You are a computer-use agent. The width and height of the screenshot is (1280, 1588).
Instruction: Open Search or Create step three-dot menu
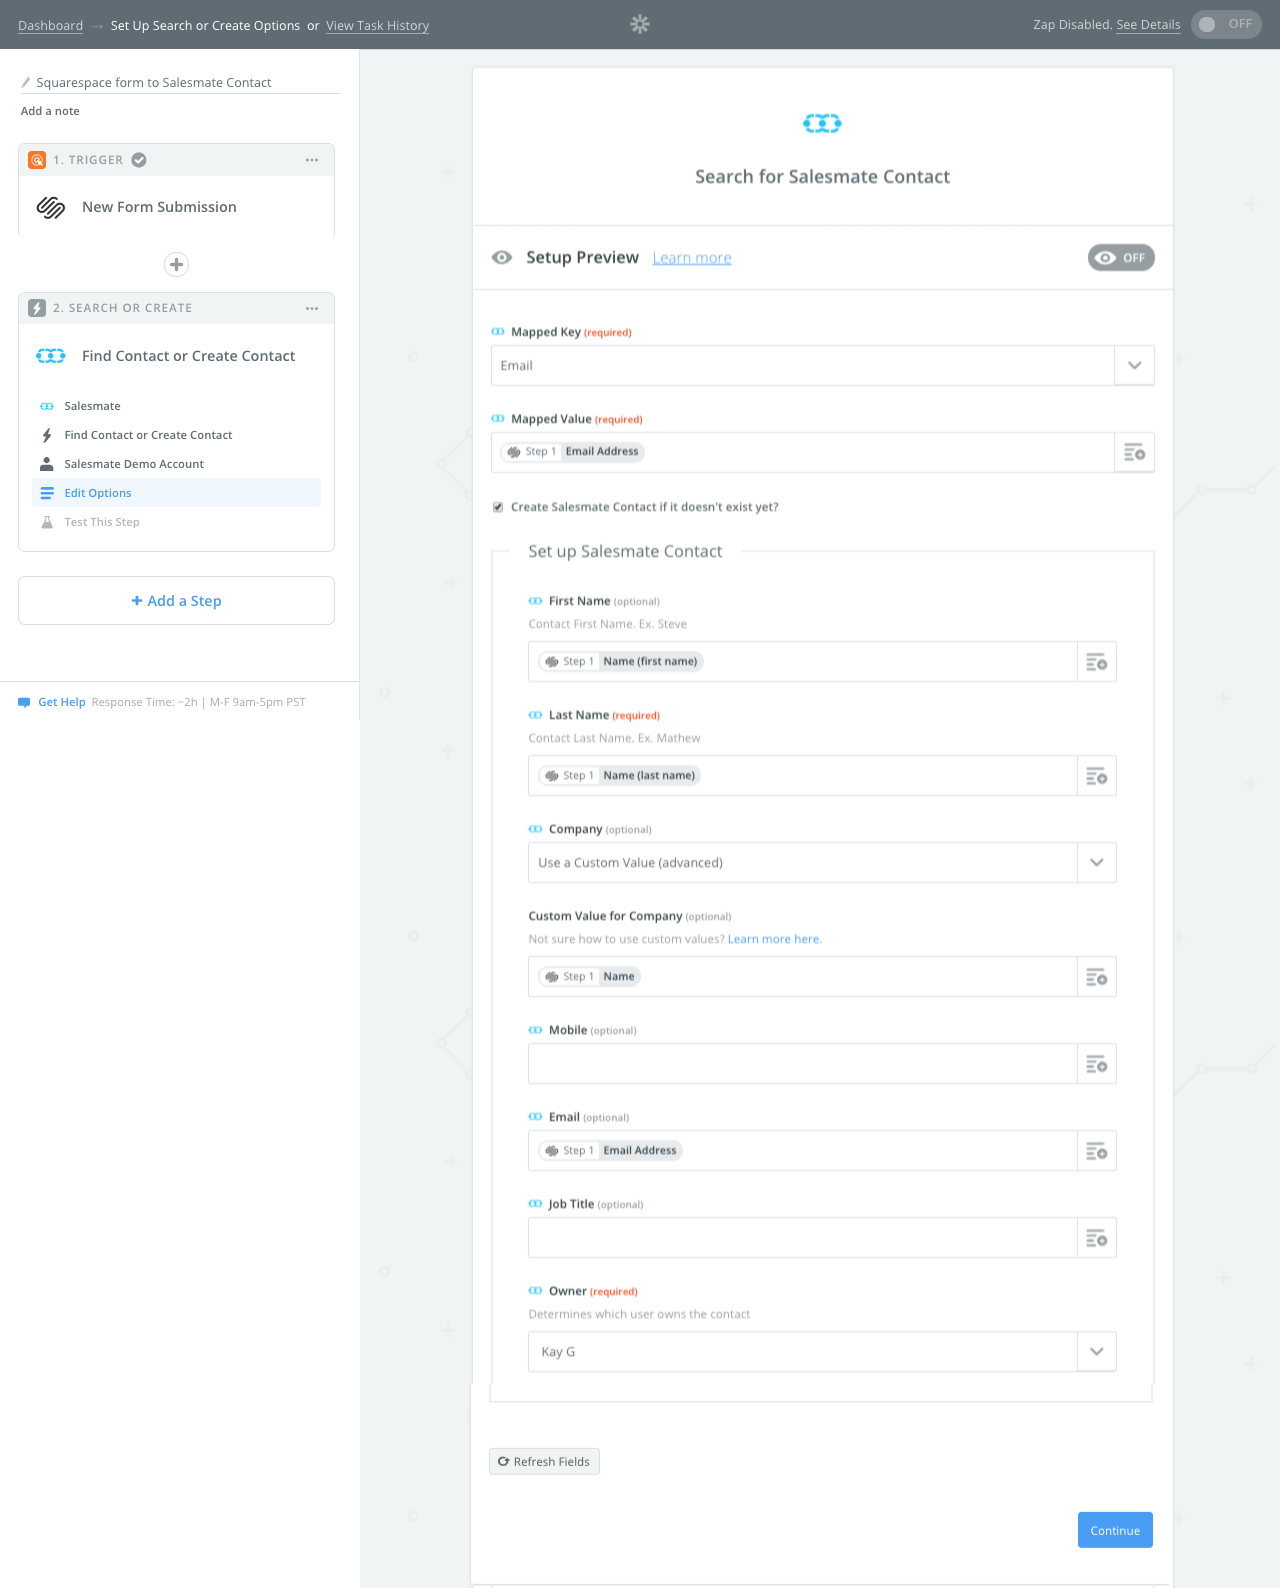tap(312, 308)
